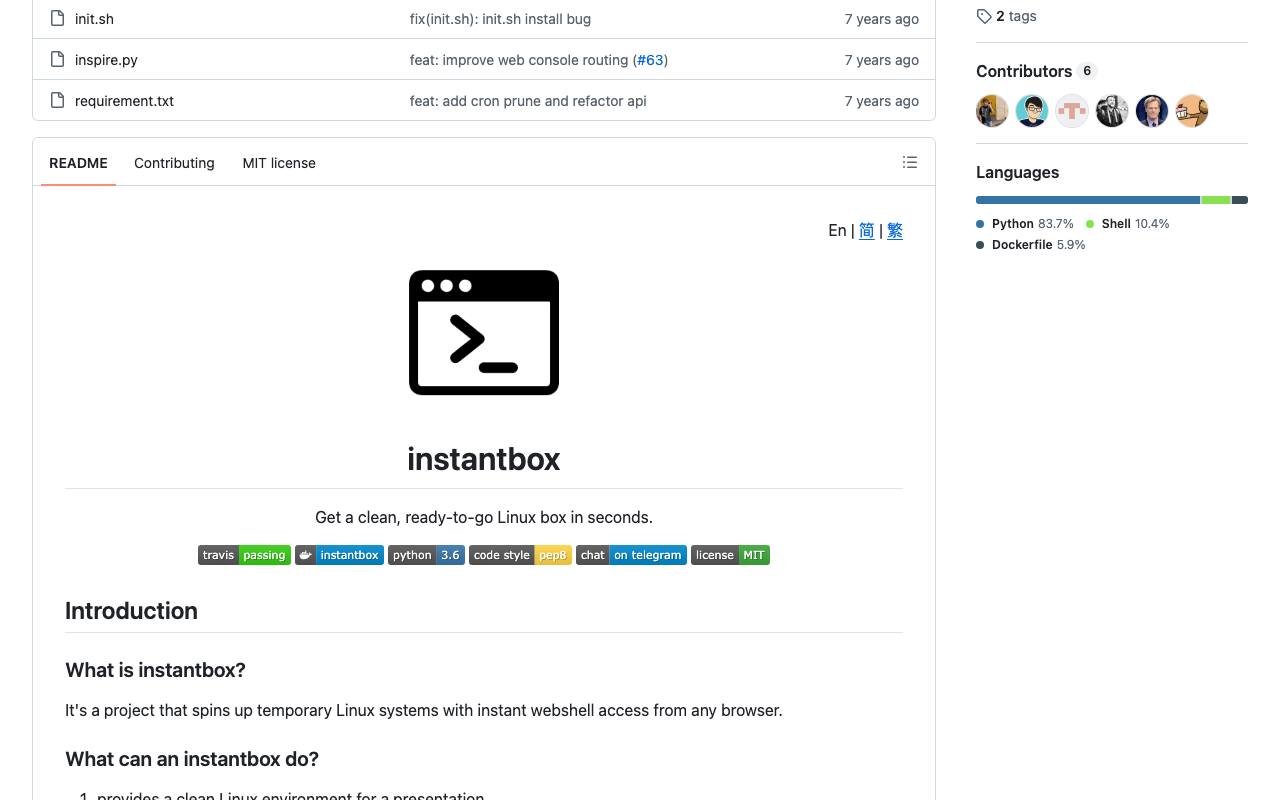This screenshot has width=1280, height=800.
Task: Open commit 'feat: add cron prune and refactor api'
Action: [528, 101]
